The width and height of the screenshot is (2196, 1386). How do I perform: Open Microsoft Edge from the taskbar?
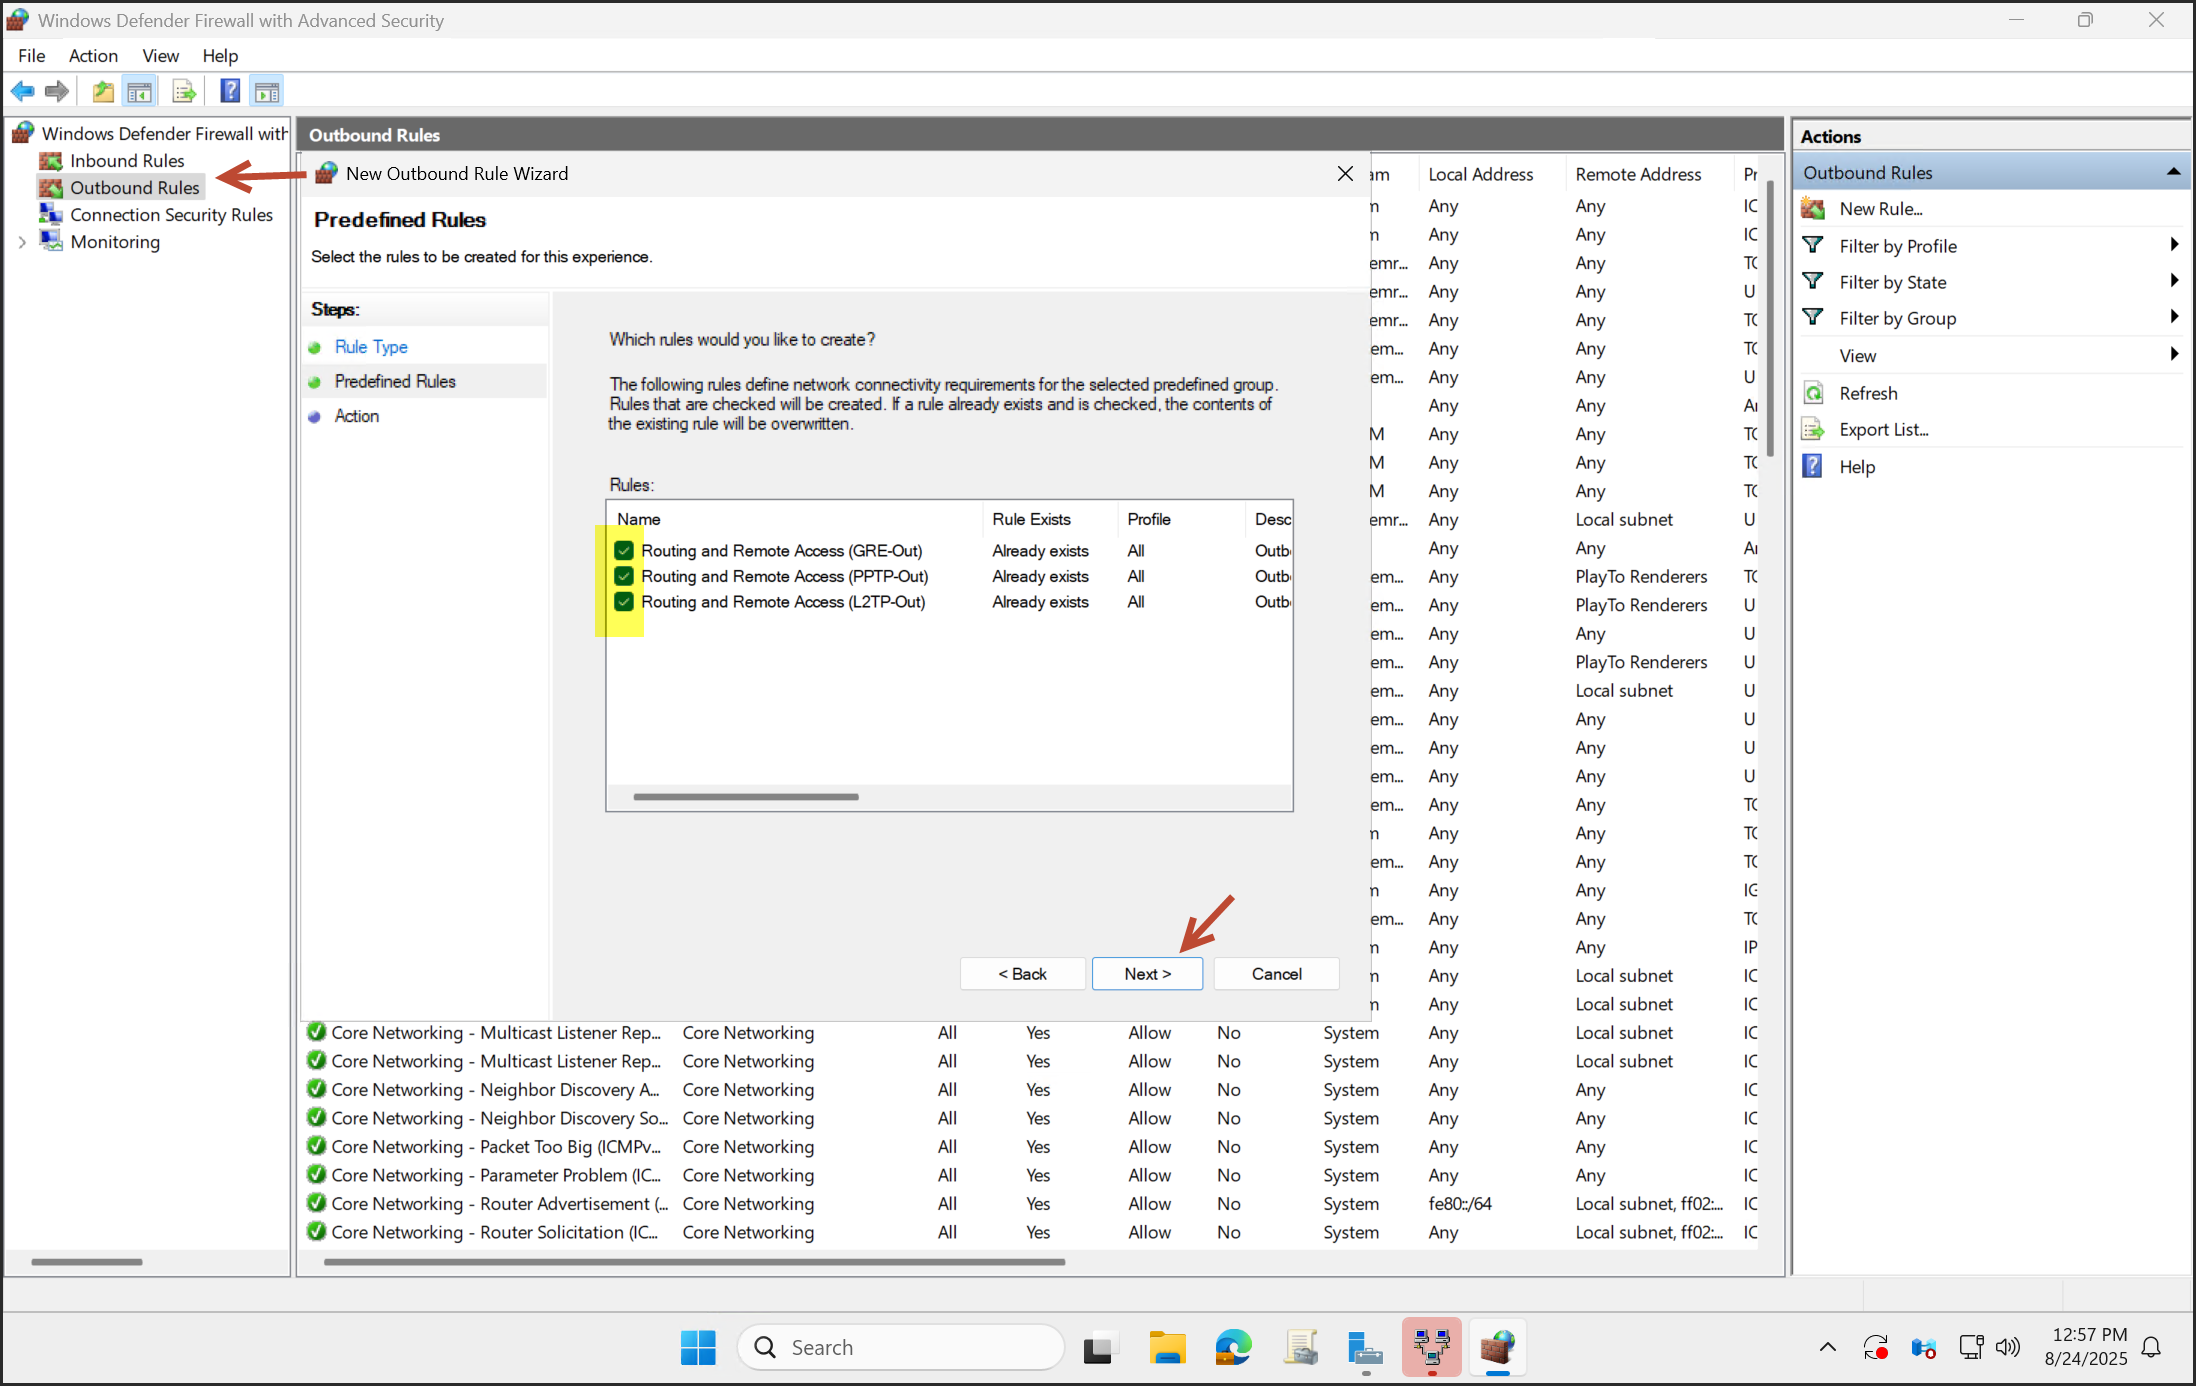pyautogui.click(x=1233, y=1348)
